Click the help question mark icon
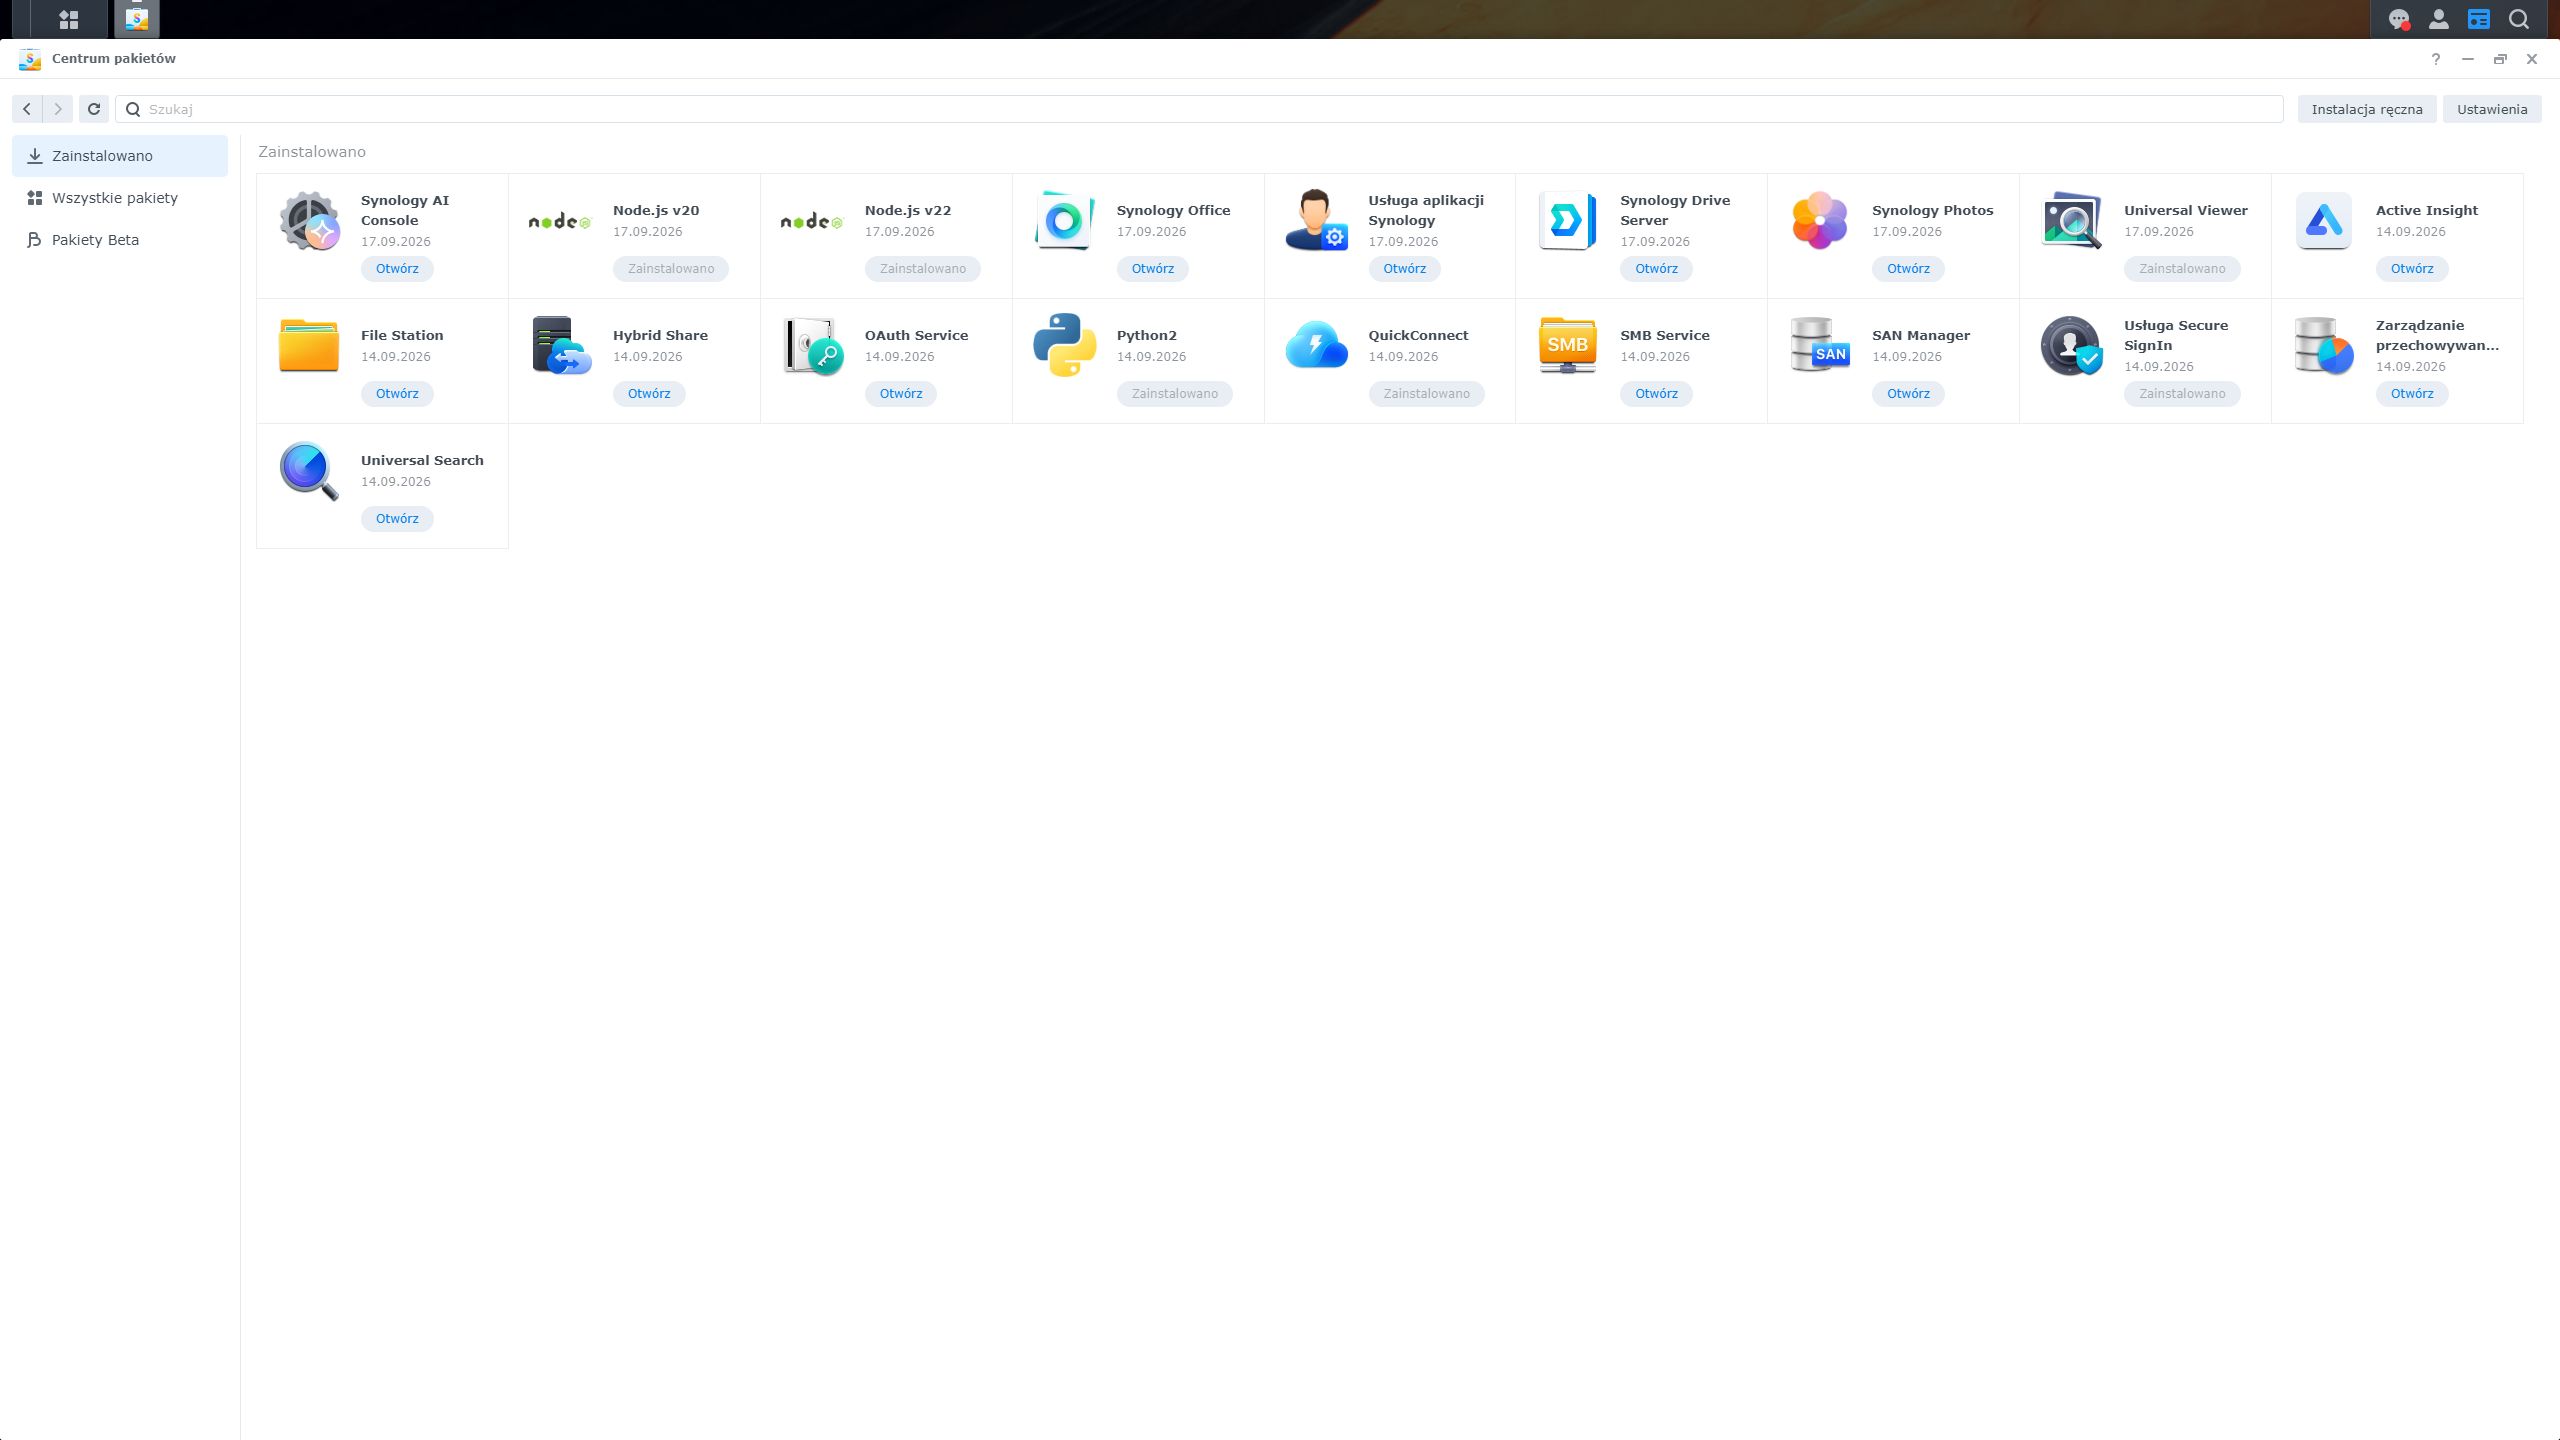Screen dimensions: 2560x1440 point(2436,59)
